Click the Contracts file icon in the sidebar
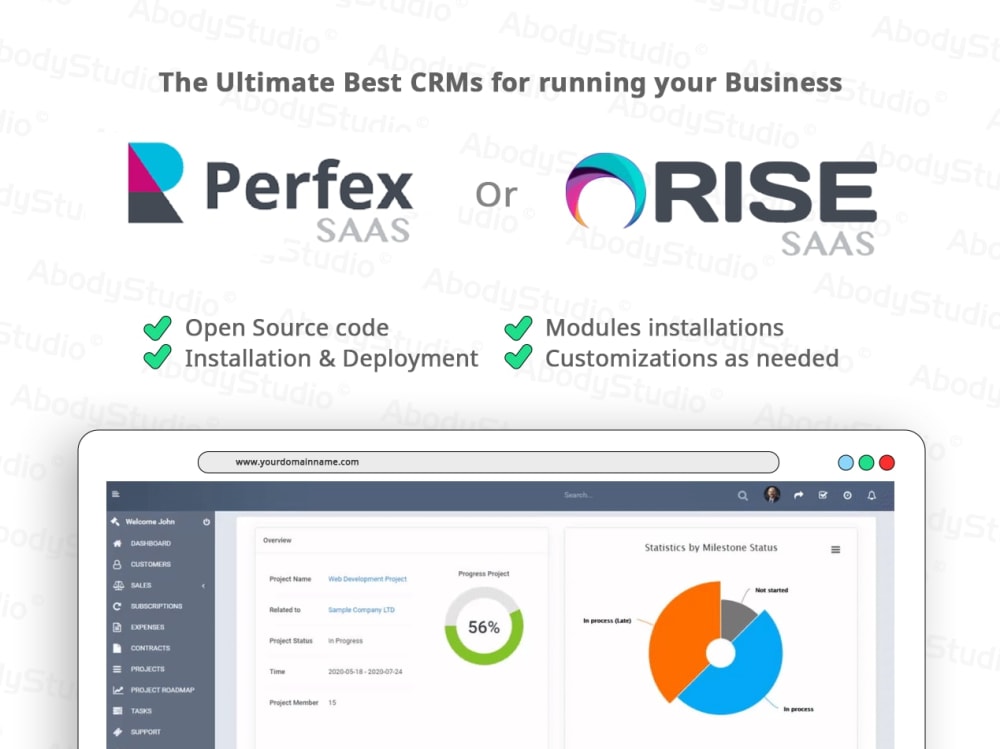 click(117, 648)
